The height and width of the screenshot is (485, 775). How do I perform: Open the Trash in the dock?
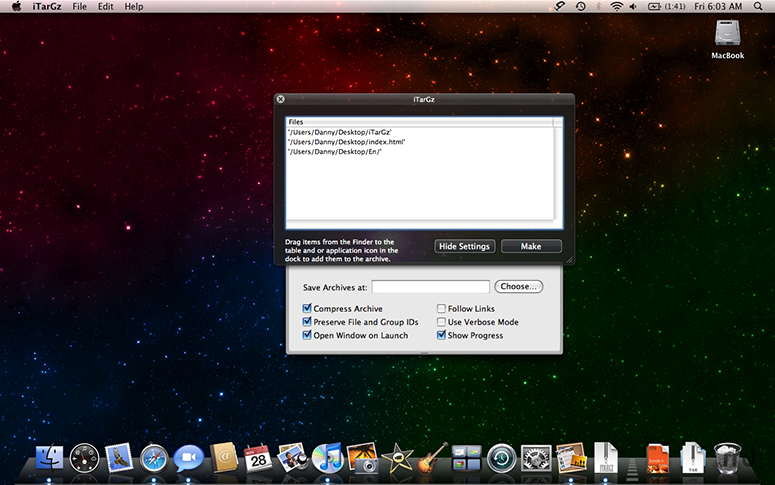[727, 458]
